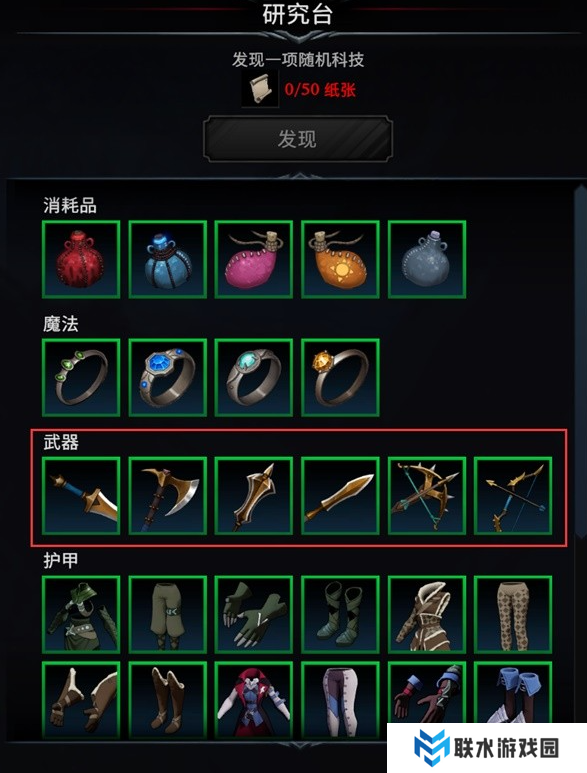Select the blue potion flask
This screenshot has height=773, width=587.
tap(168, 259)
